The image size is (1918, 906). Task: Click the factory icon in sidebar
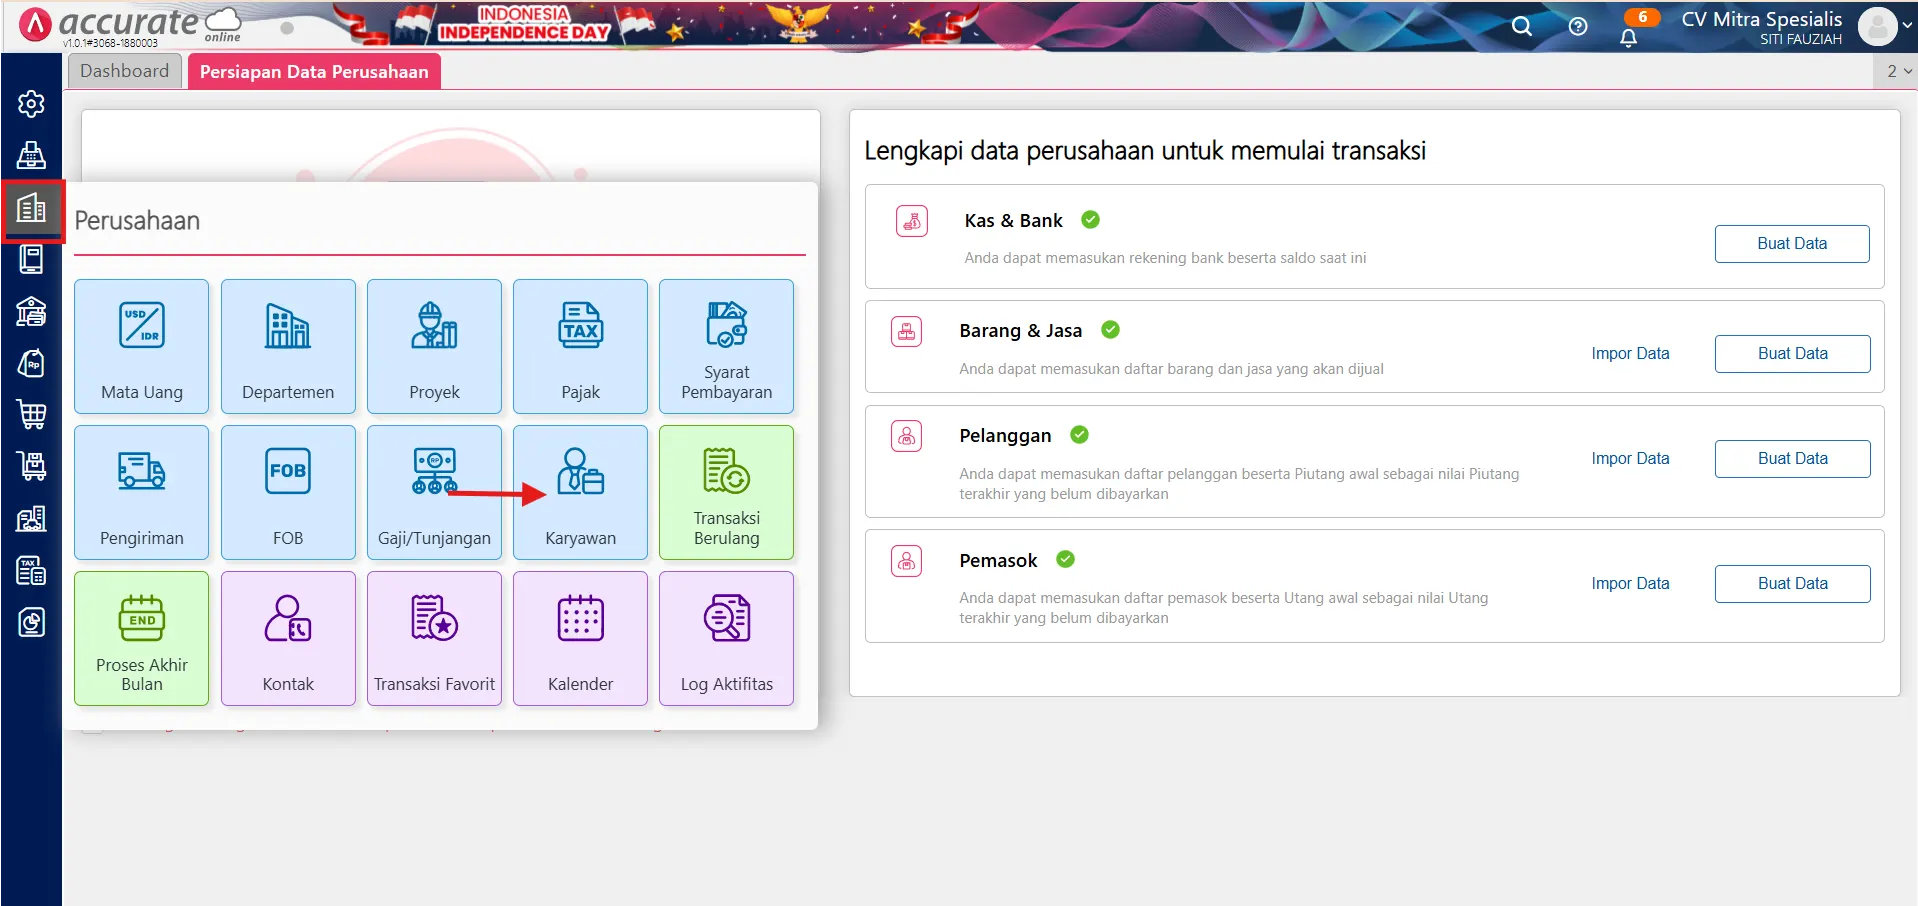31,518
